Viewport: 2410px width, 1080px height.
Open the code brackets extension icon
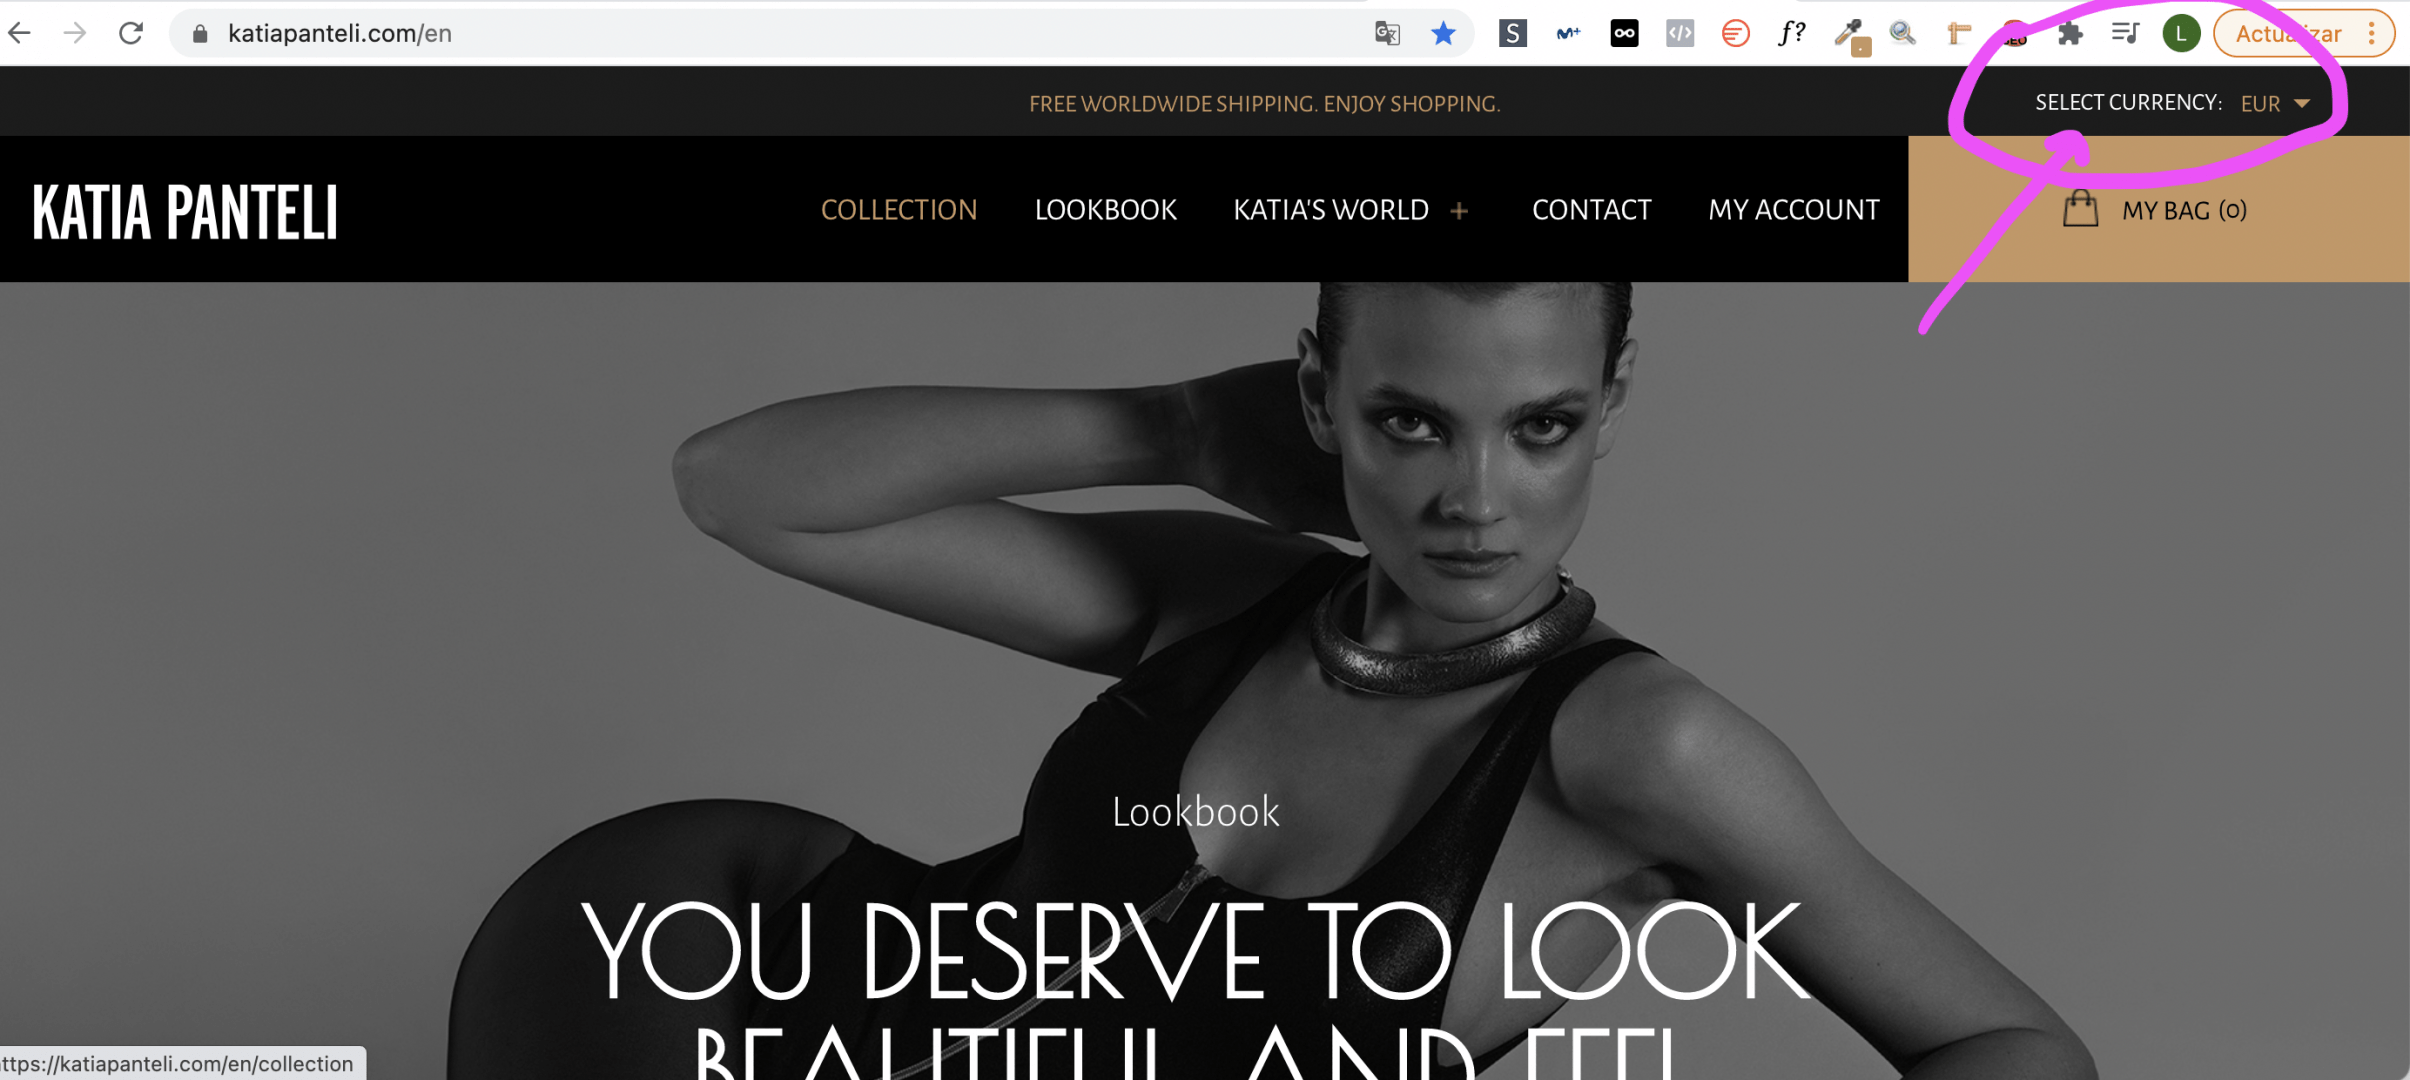pos(1680,33)
